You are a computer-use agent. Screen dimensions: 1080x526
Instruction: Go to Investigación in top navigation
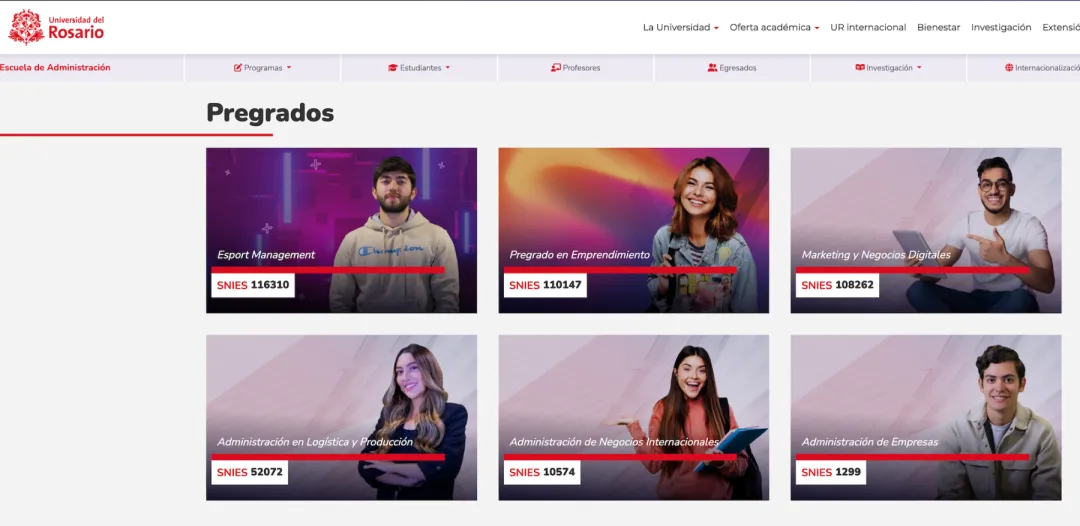click(1001, 28)
